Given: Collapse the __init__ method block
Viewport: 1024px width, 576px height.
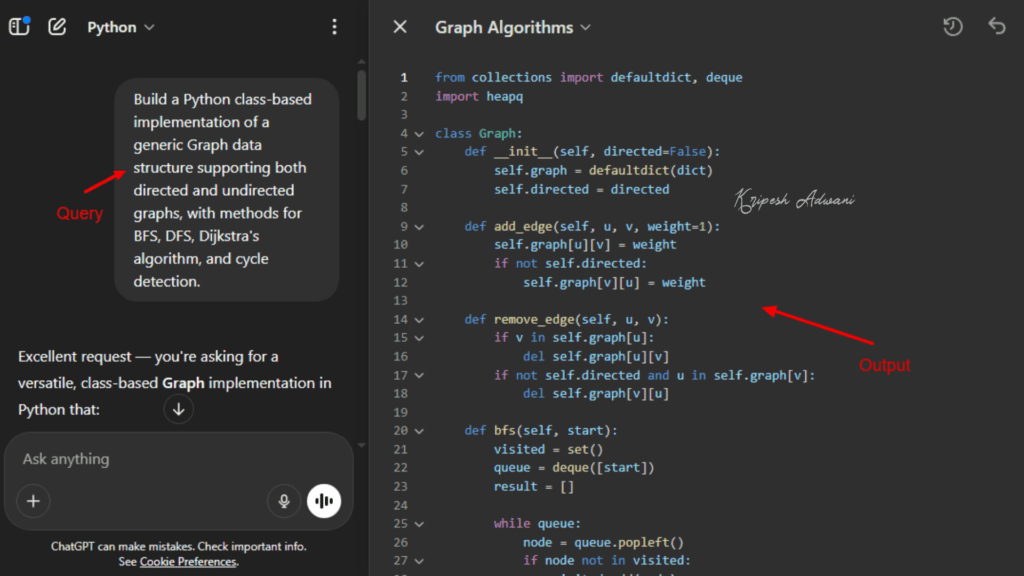Looking at the screenshot, I should [x=420, y=151].
